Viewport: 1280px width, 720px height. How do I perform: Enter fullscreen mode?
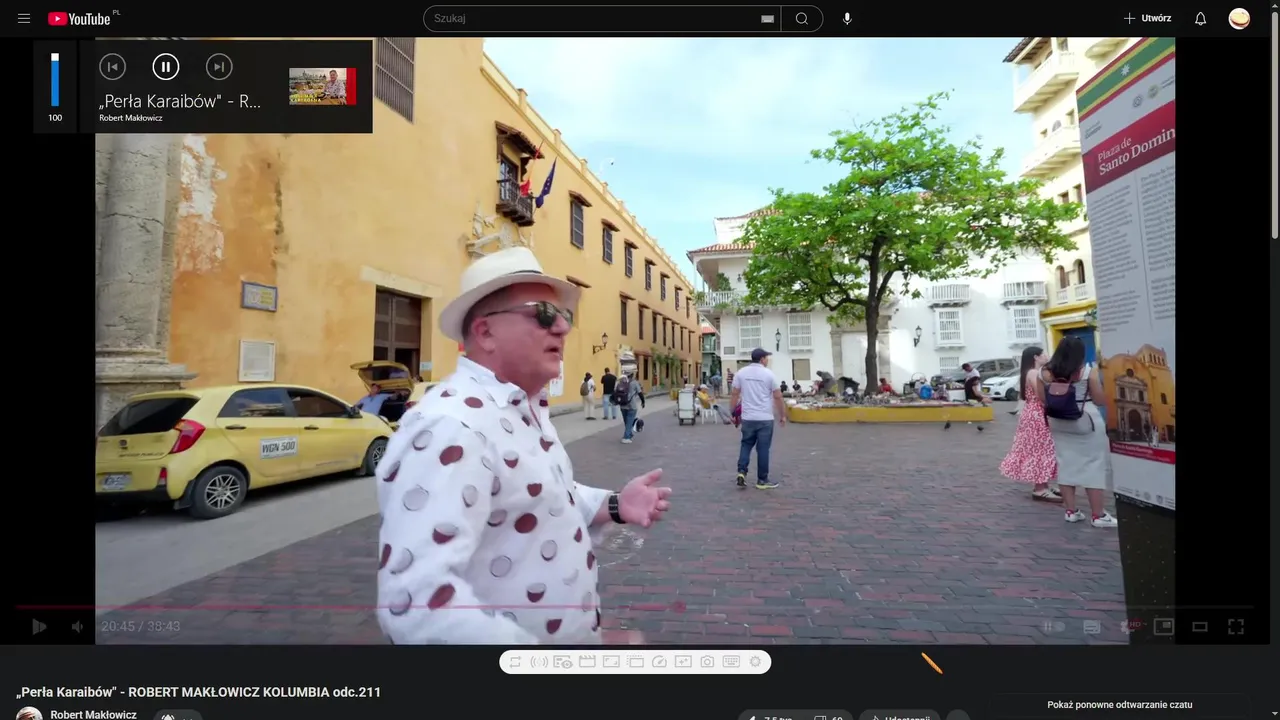click(1236, 627)
